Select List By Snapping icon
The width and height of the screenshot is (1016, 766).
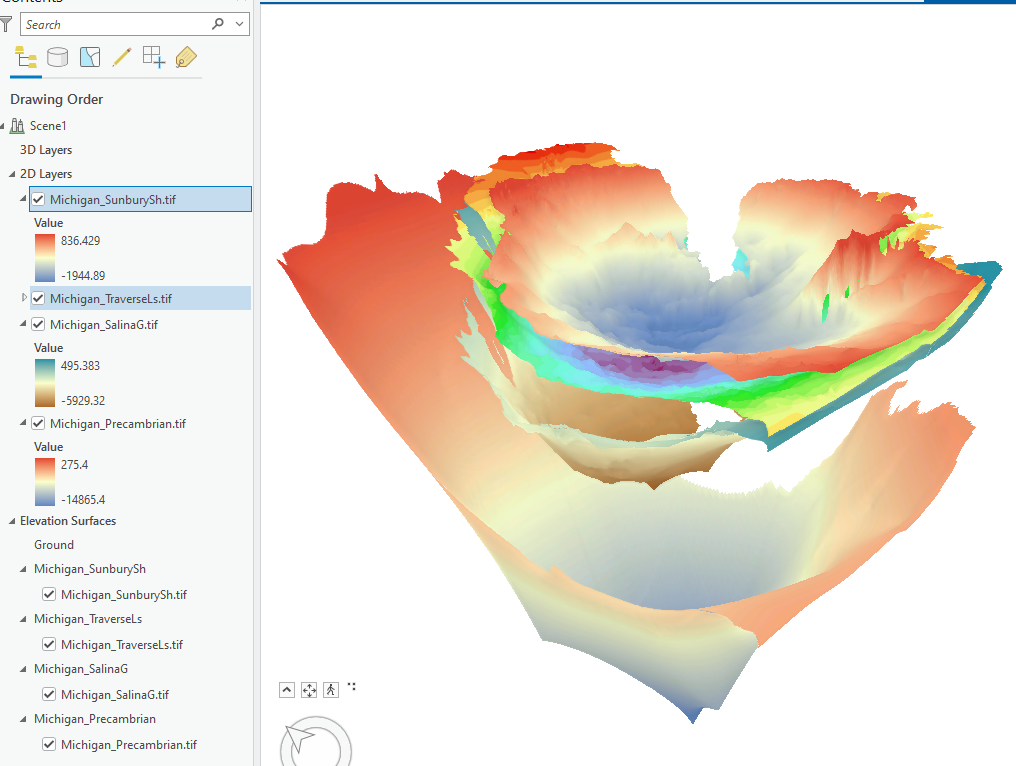[x=154, y=58]
